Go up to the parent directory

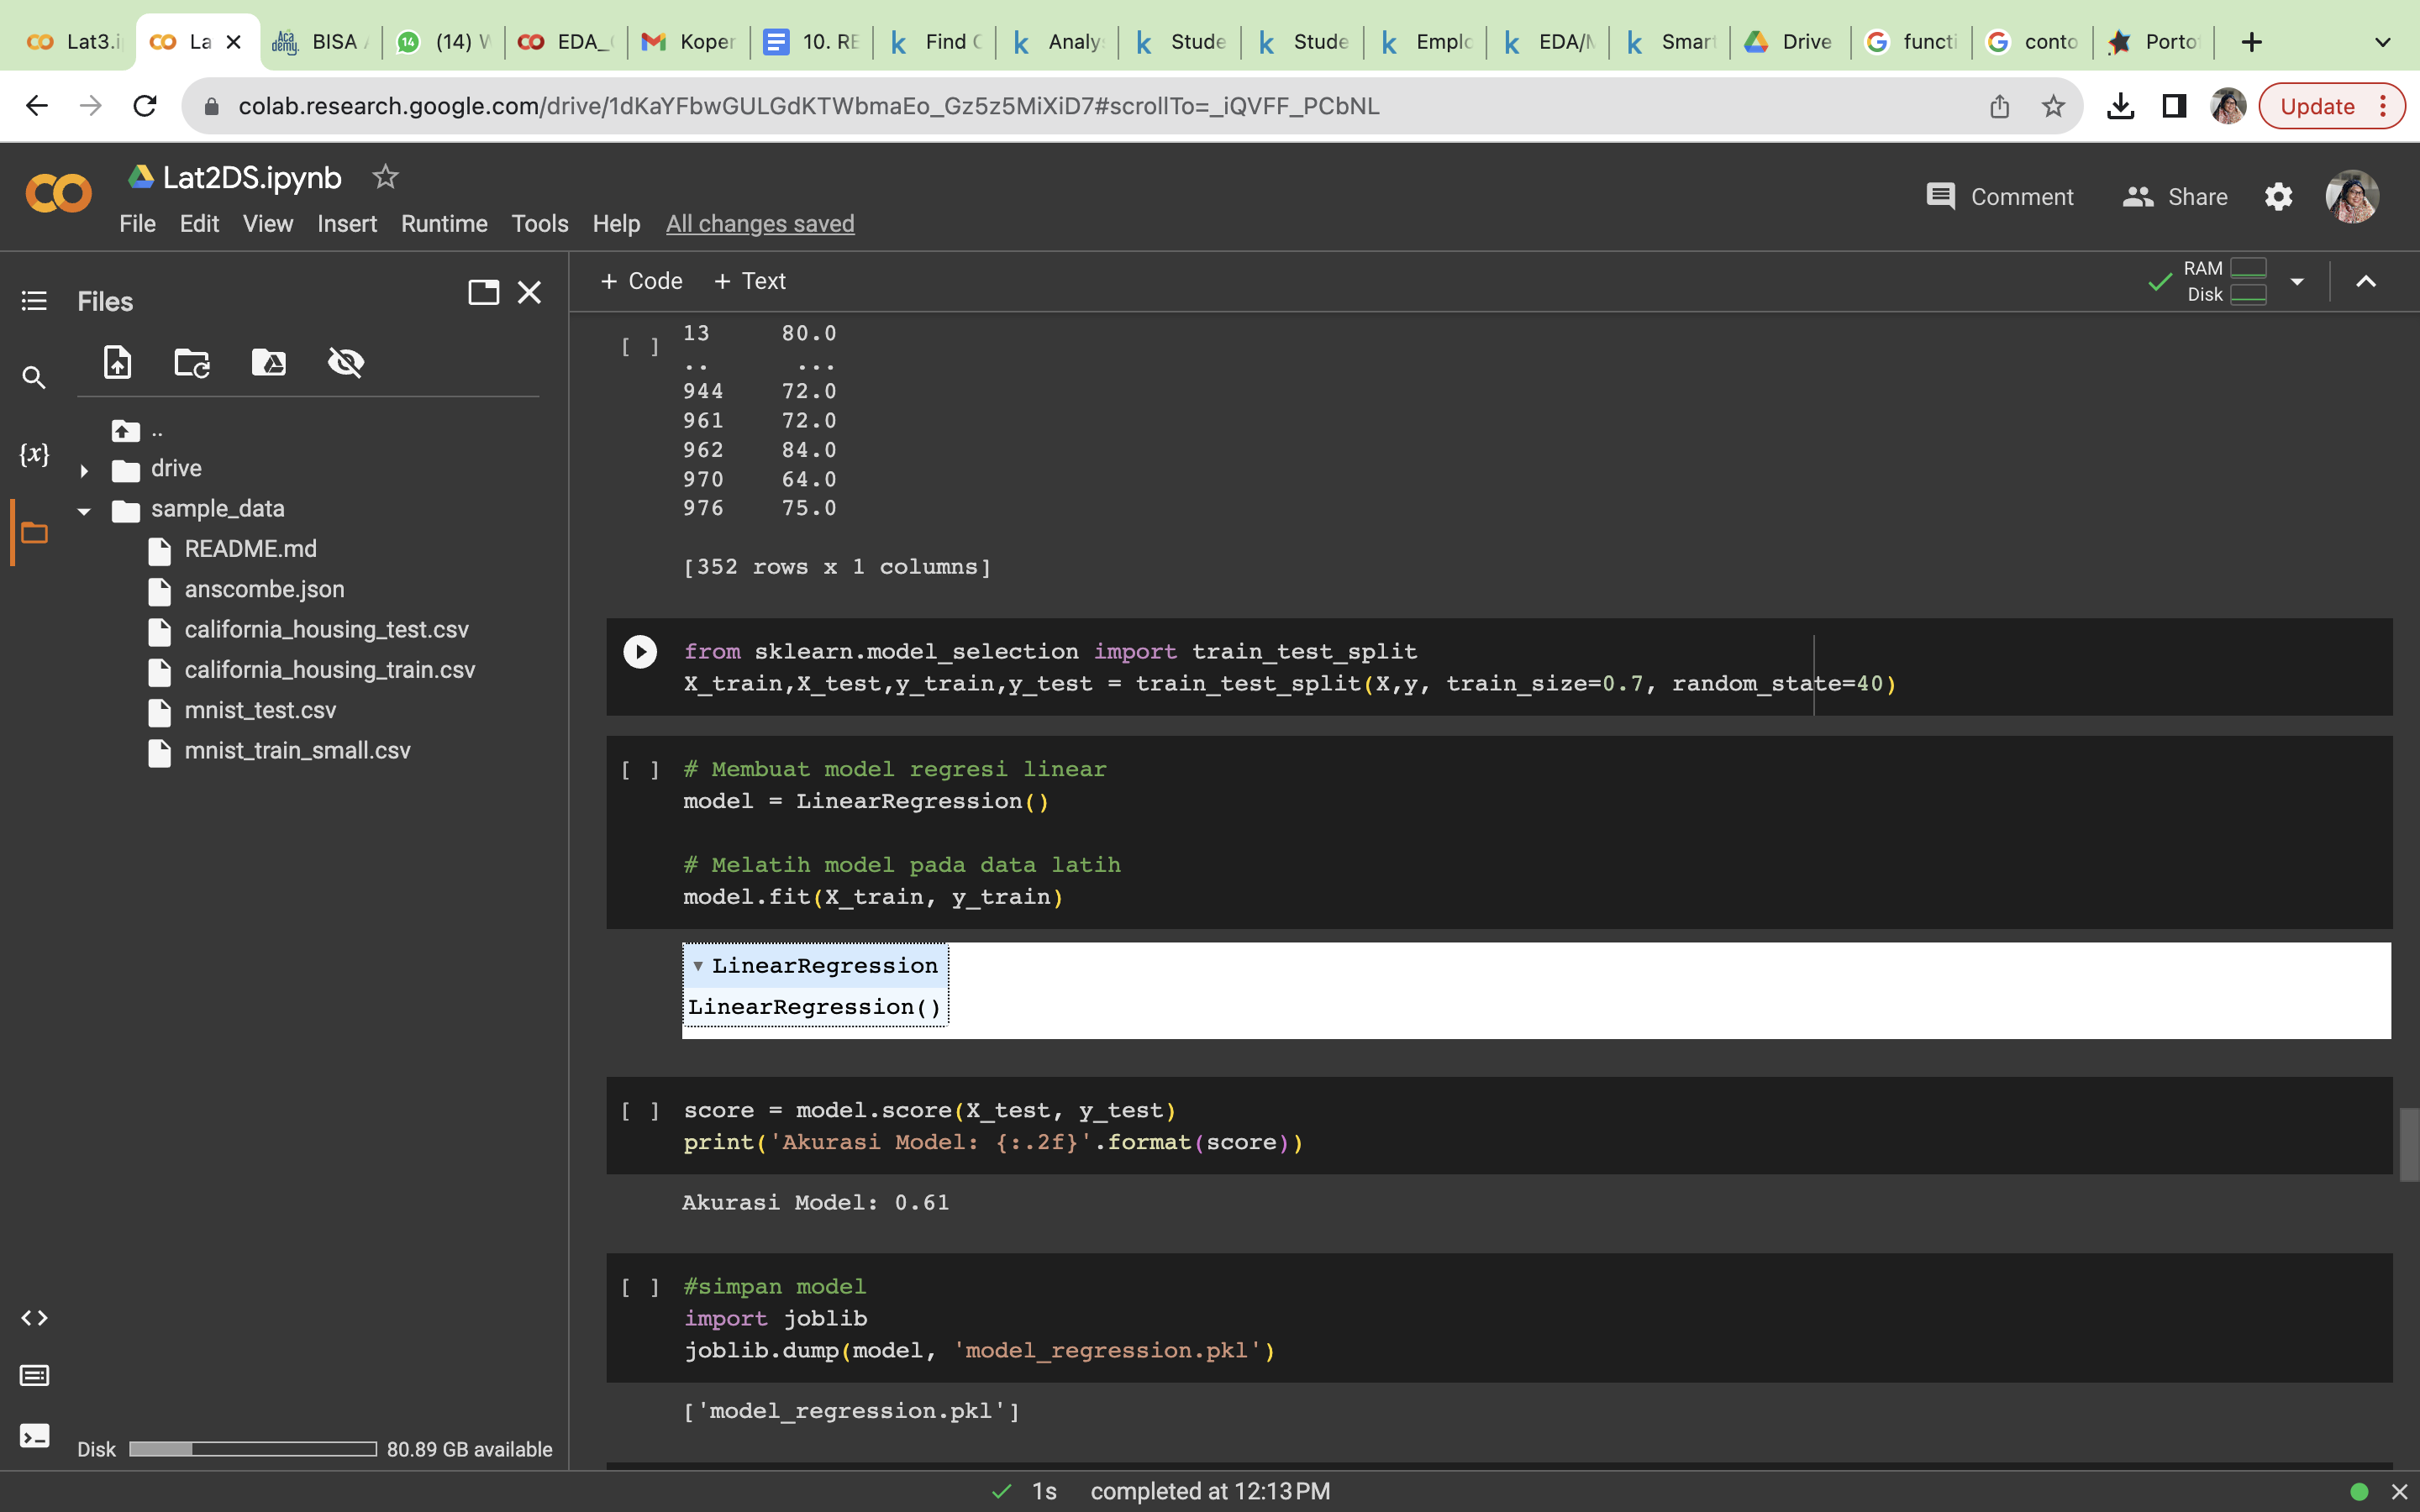(x=126, y=431)
